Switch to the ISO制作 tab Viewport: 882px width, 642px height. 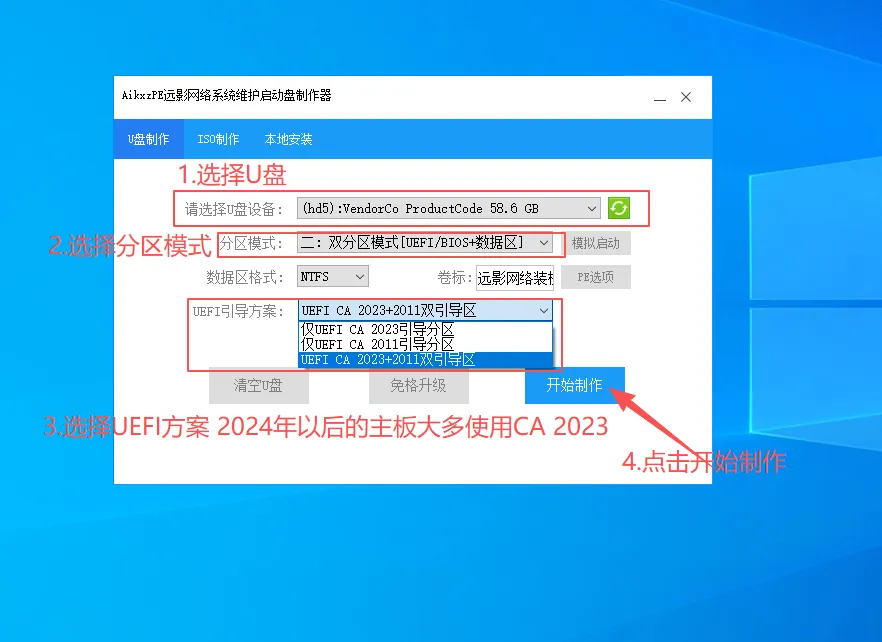218,139
